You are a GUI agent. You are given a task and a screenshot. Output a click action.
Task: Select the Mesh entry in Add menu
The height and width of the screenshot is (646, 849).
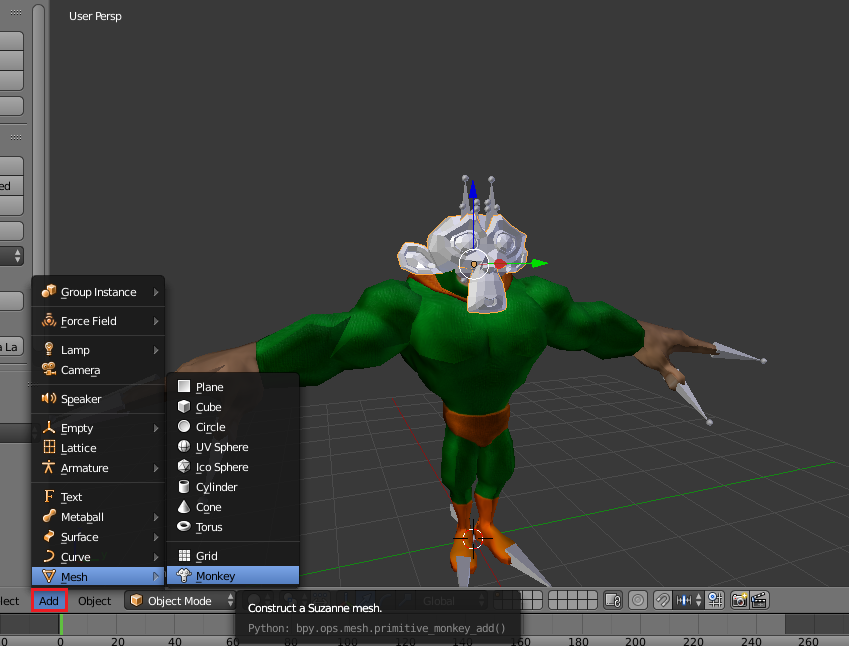click(x=98, y=577)
